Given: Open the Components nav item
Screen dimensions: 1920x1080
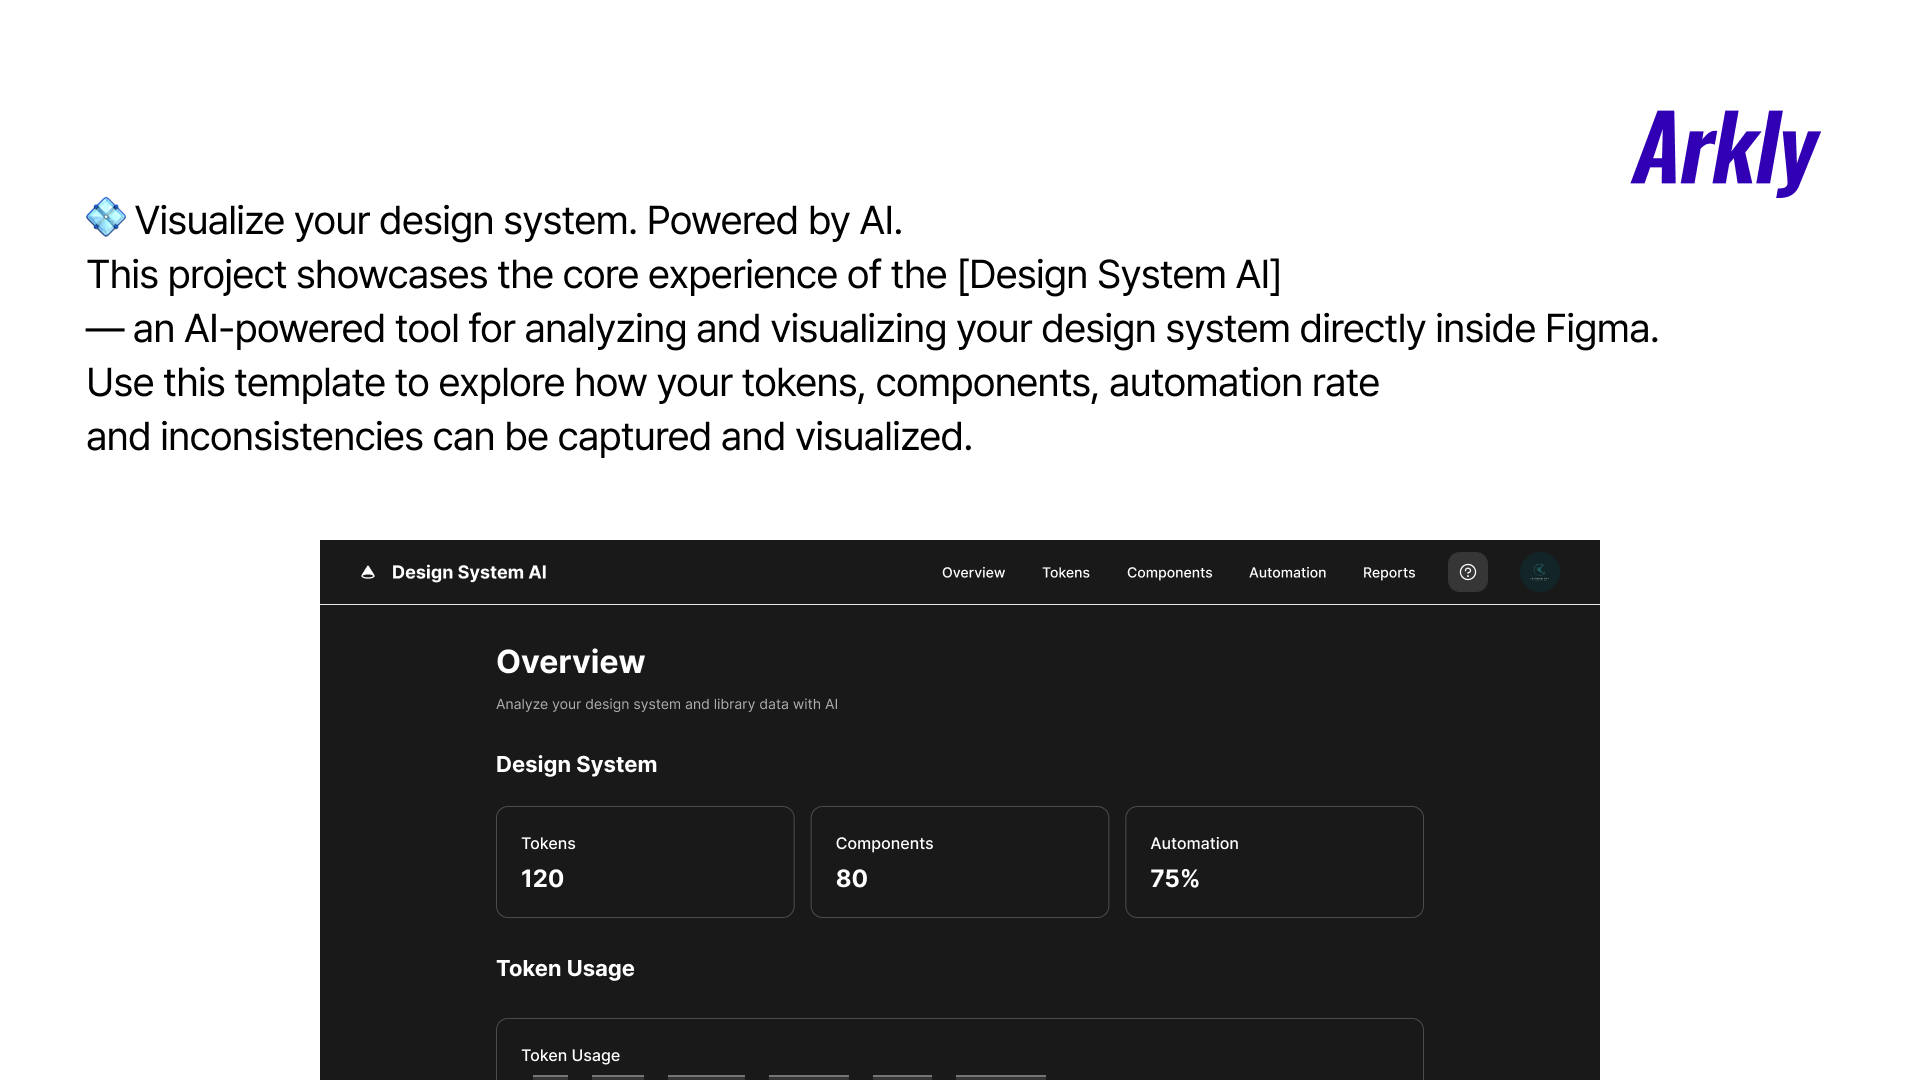Looking at the screenshot, I should pyautogui.click(x=1169, y=573).
